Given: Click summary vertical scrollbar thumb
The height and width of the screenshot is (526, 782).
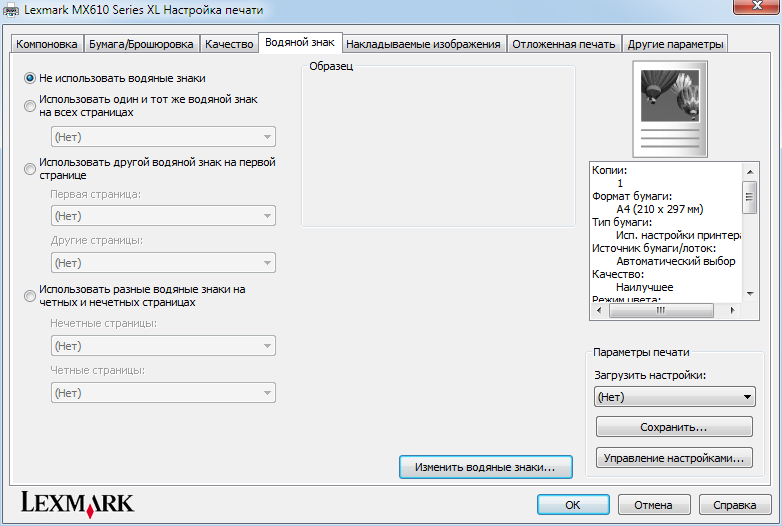Looking at the screenshot, I should 750,197.
